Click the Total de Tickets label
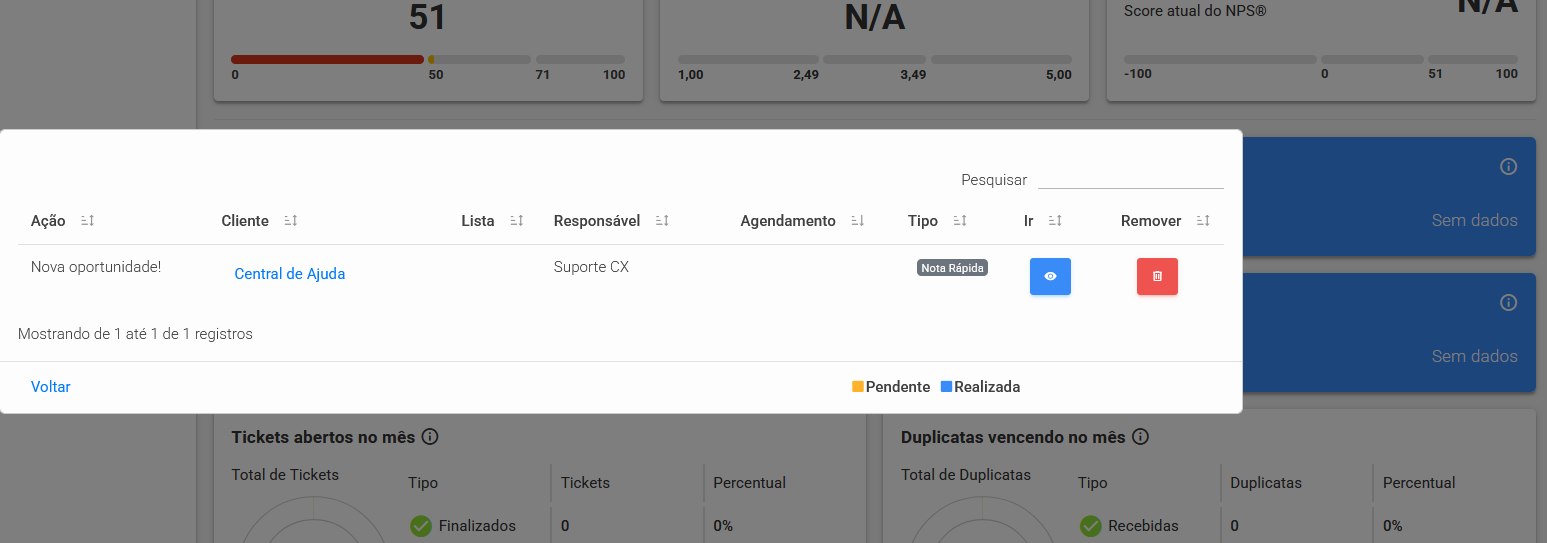The width and height of the screenshot is (1547, 543). coord(285,475)
